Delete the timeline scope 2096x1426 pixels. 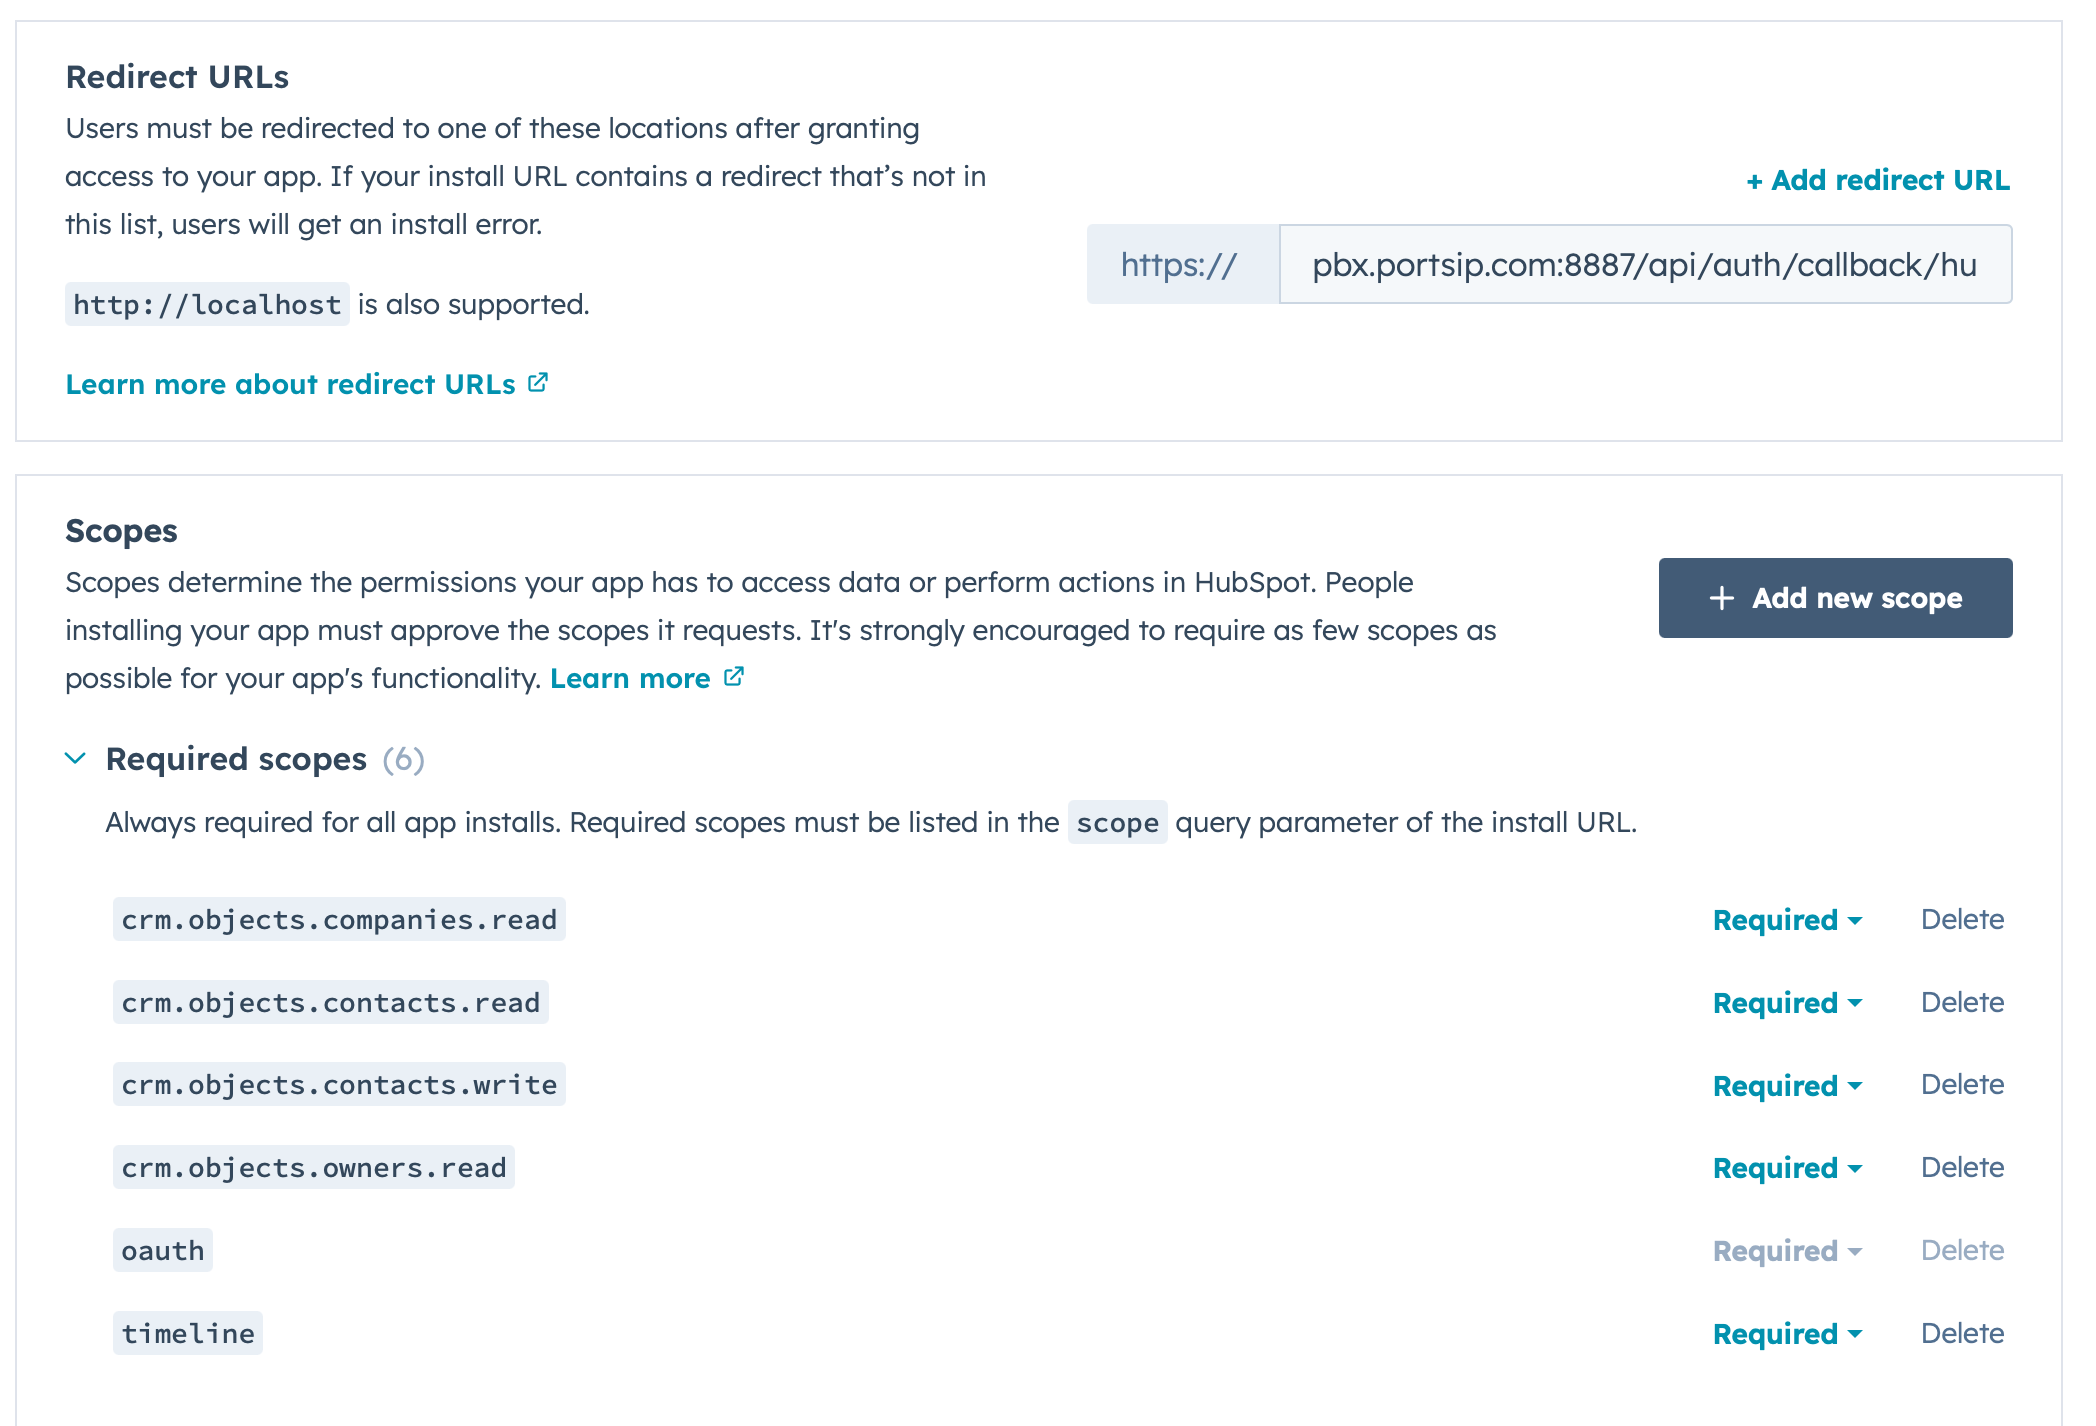(x=1962, y=1334)
